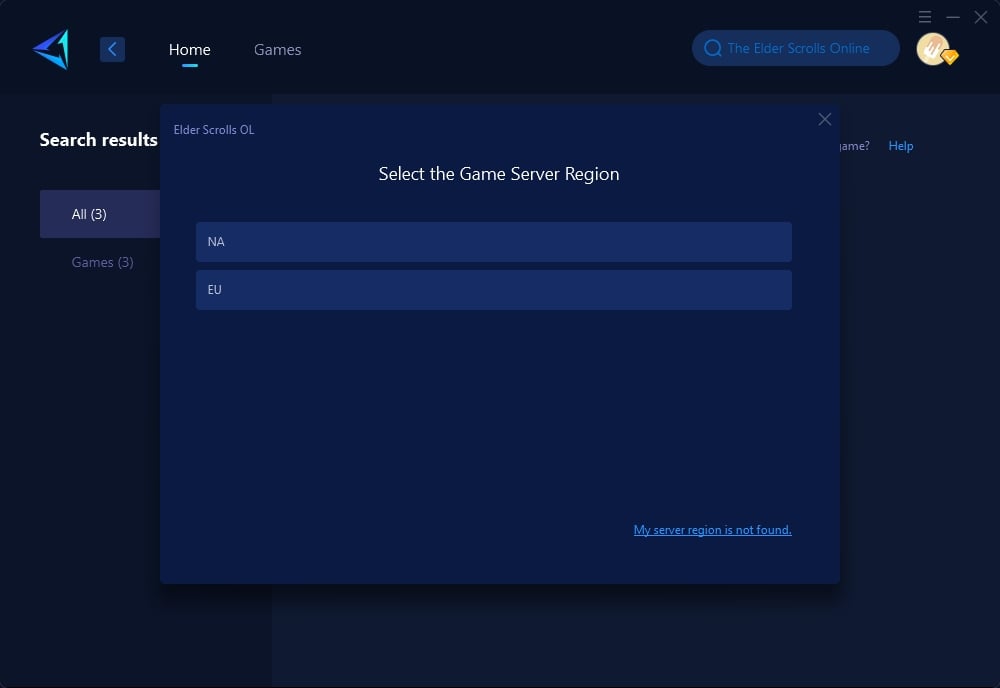Go back using the back arrow button
The height and width of the screenshot is (688, 1000).
coord(112,49)
